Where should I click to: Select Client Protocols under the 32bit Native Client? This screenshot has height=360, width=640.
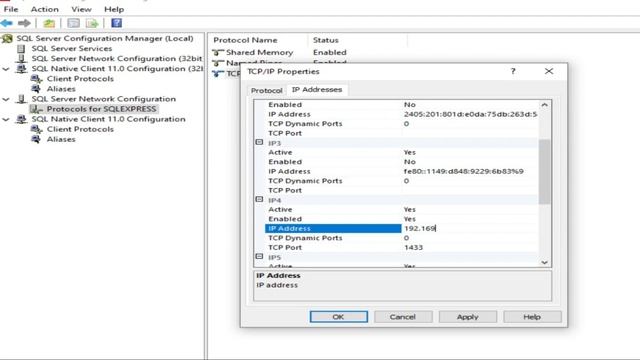coord(80,79)
